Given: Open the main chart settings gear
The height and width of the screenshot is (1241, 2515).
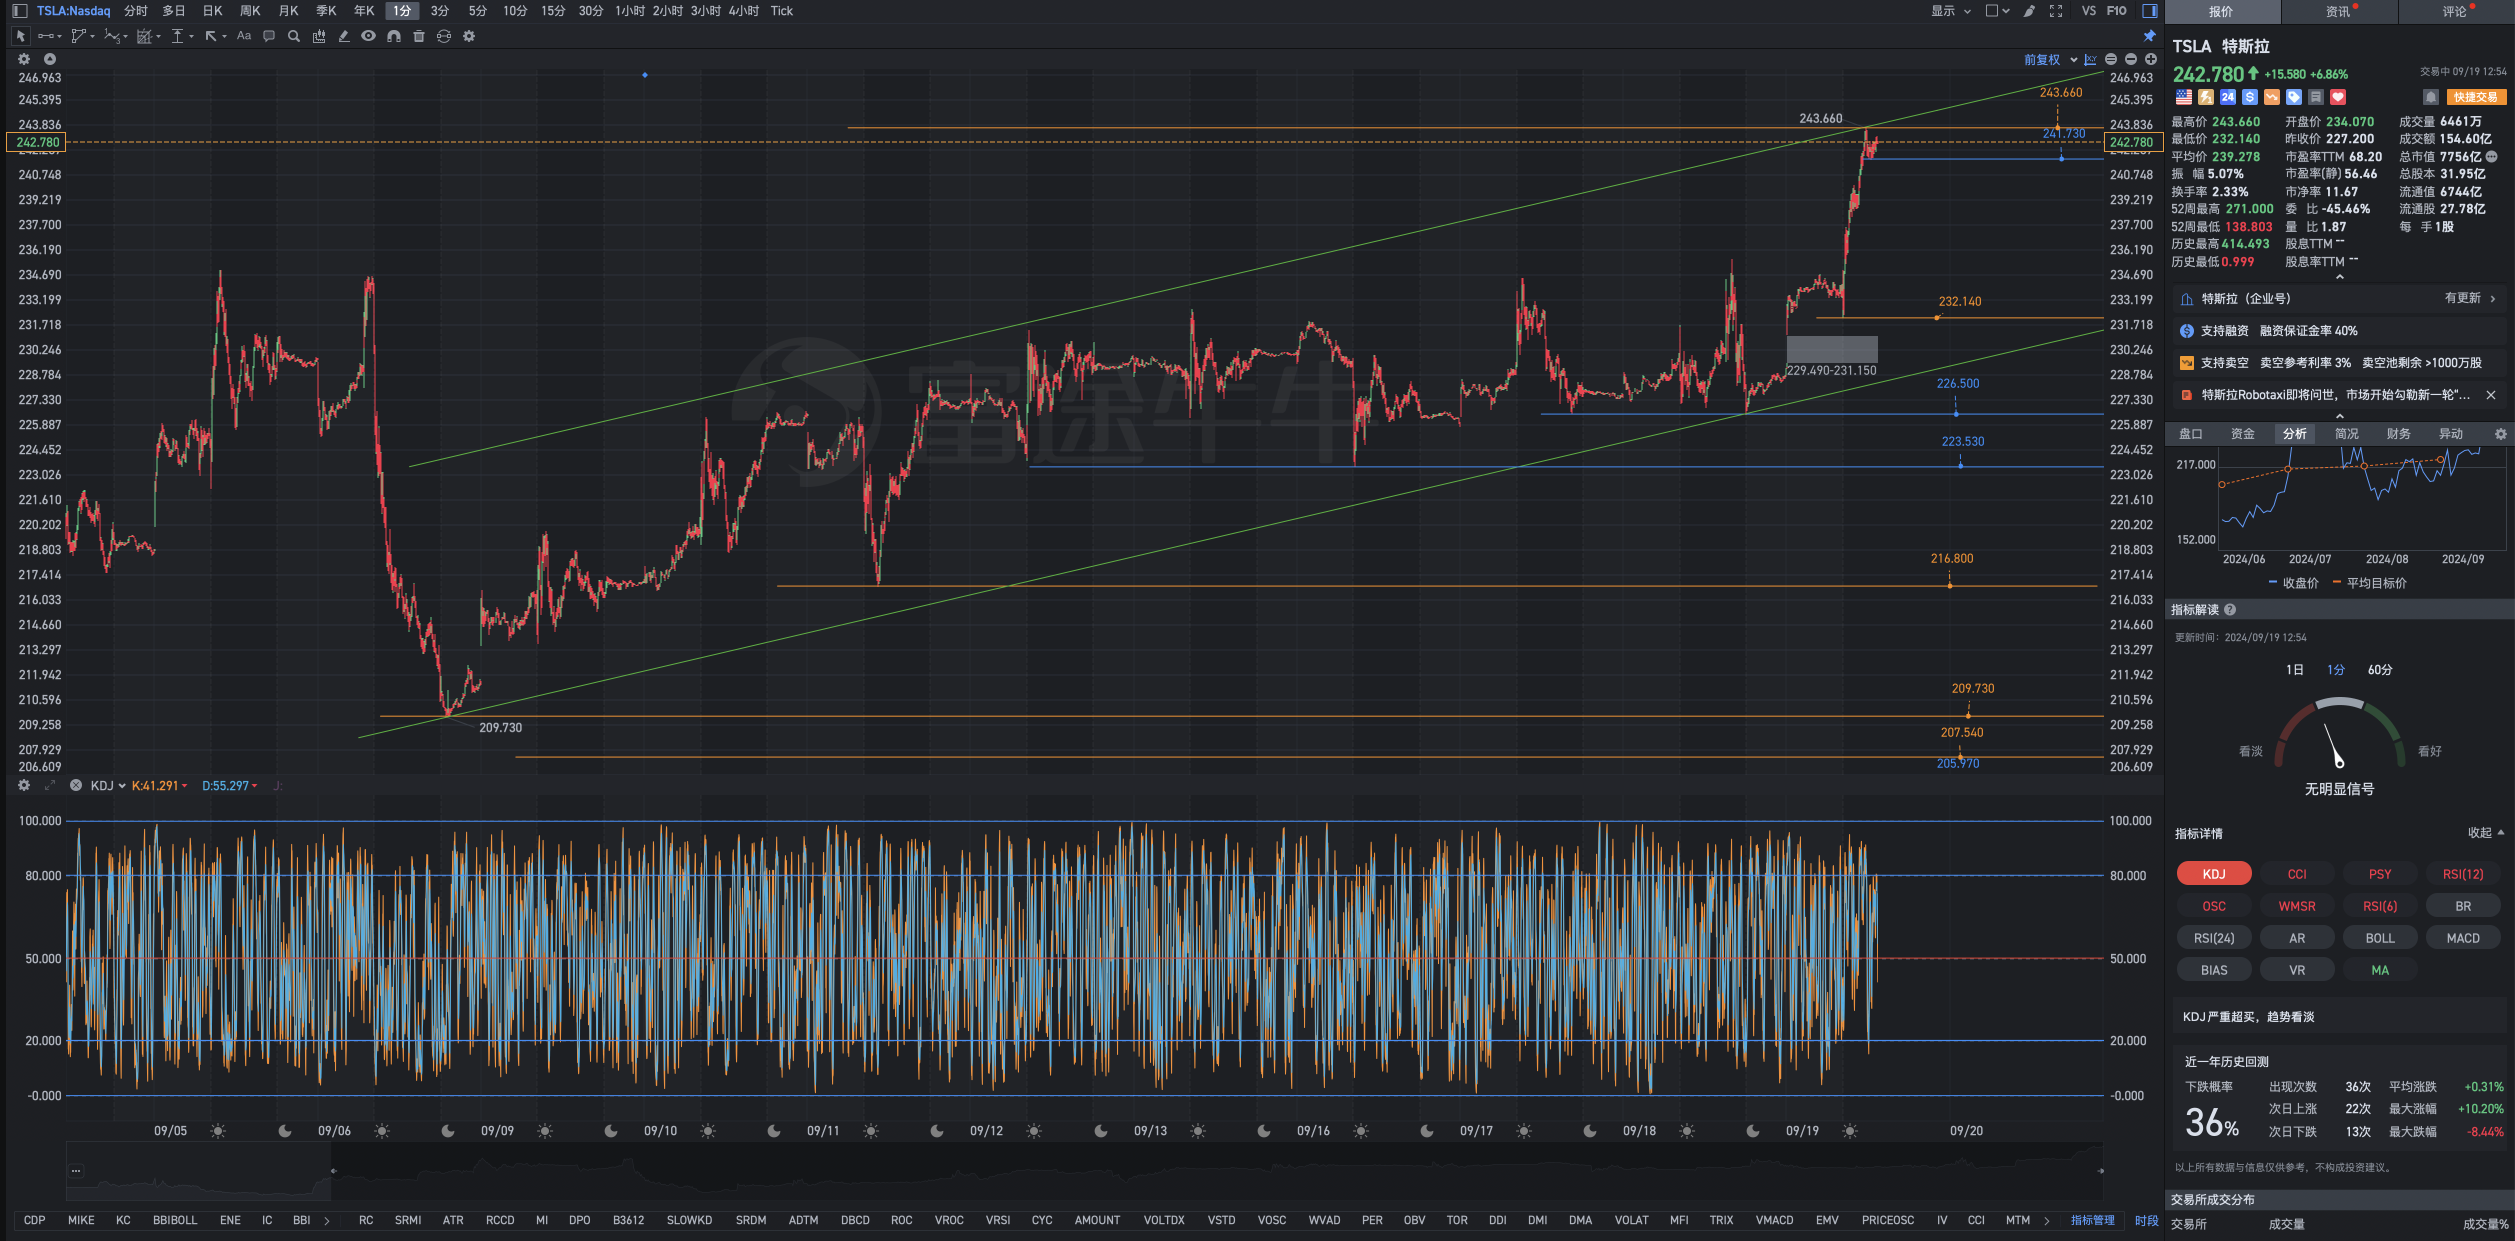Looking at the screenshot, I should click(x=24, y=59).
